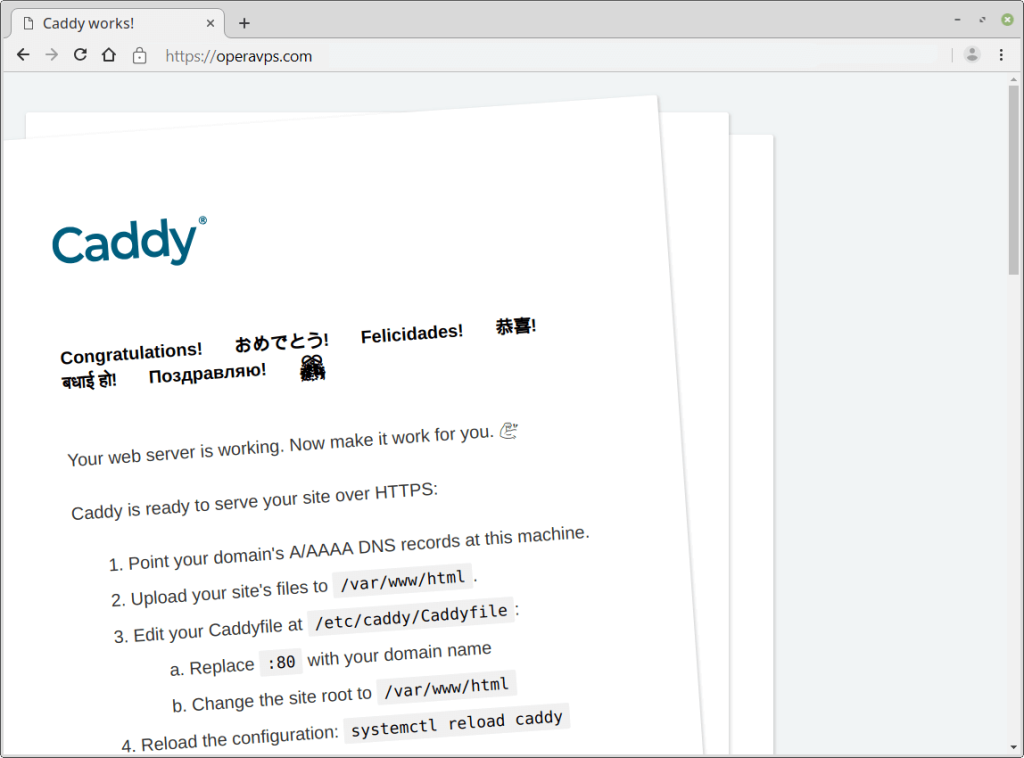Screen dimensions: 1024x758
Task: Minimize the browser window
Action: 957,19
